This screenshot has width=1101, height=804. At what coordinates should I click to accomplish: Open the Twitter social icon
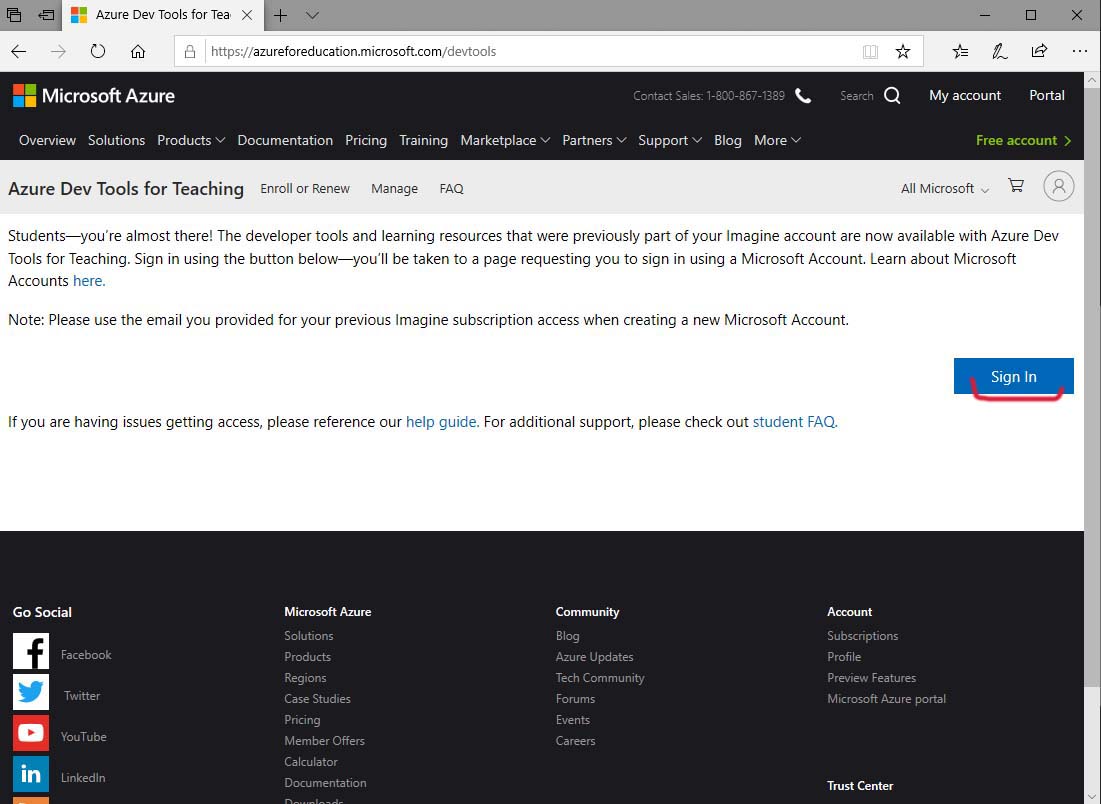point(31,692)
